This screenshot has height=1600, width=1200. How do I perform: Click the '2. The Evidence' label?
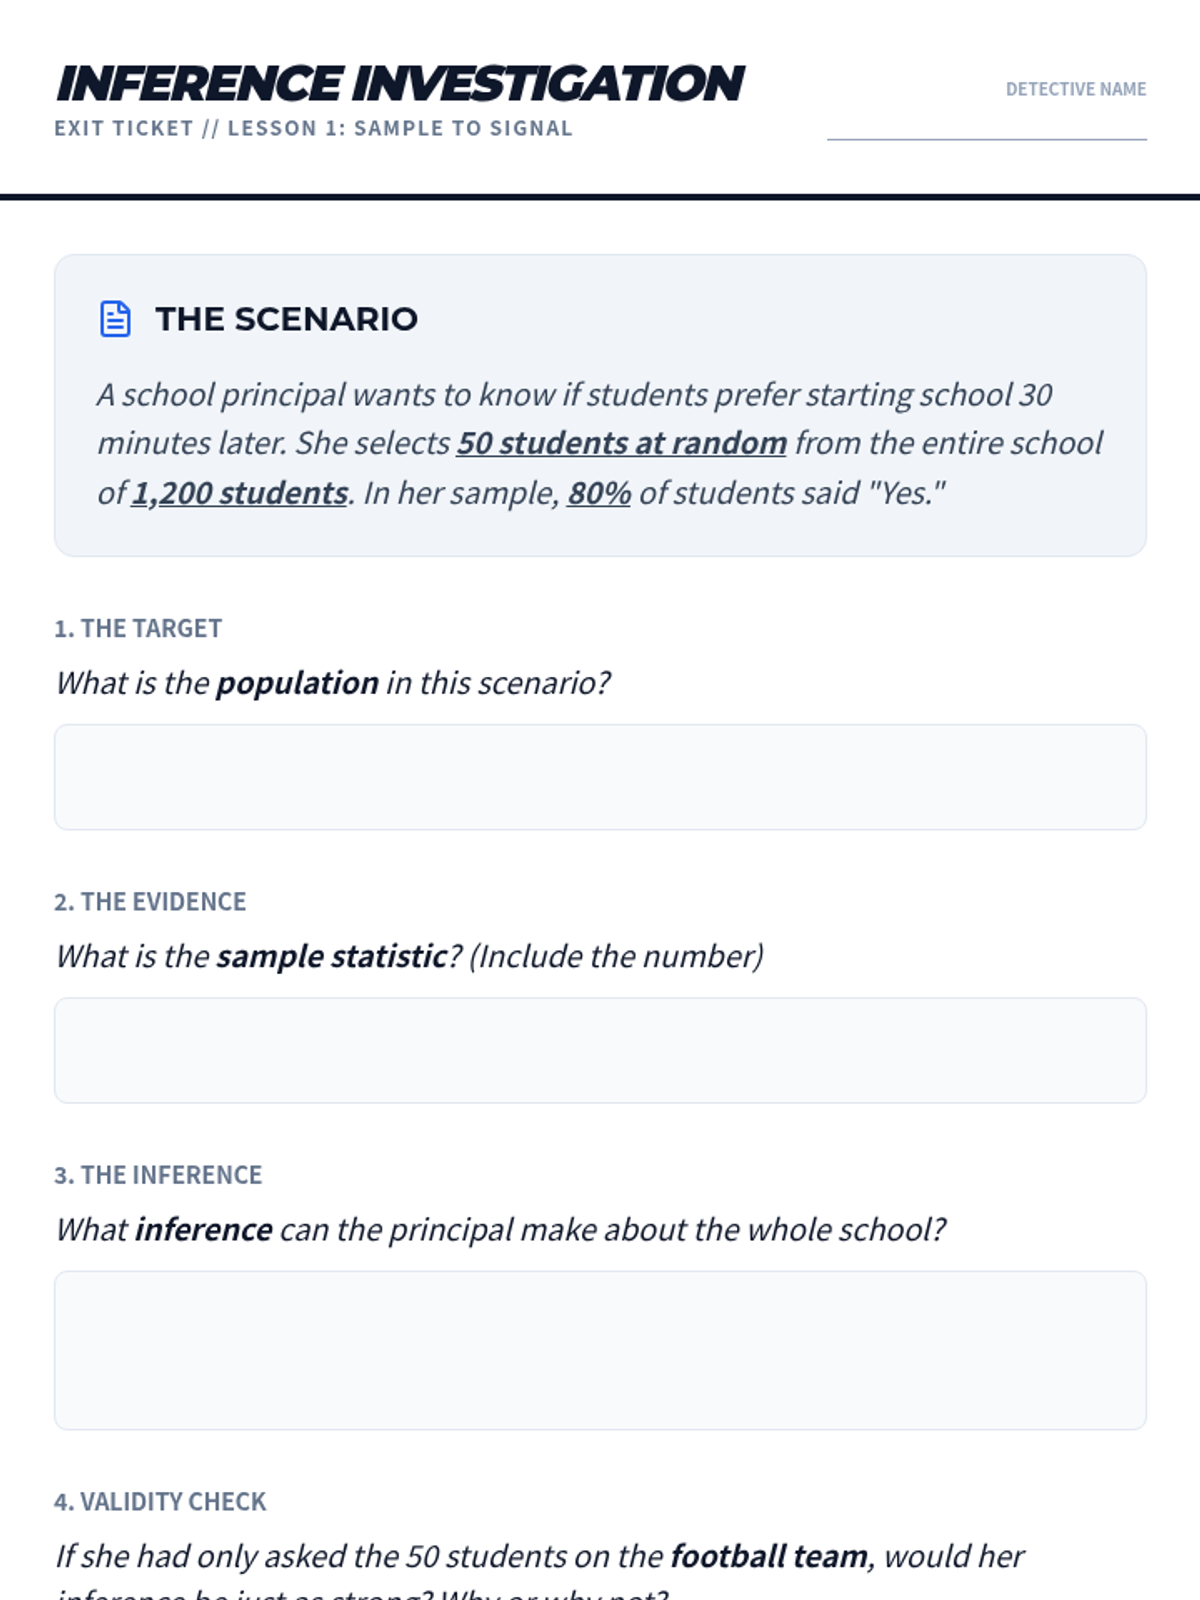[150, 901]
